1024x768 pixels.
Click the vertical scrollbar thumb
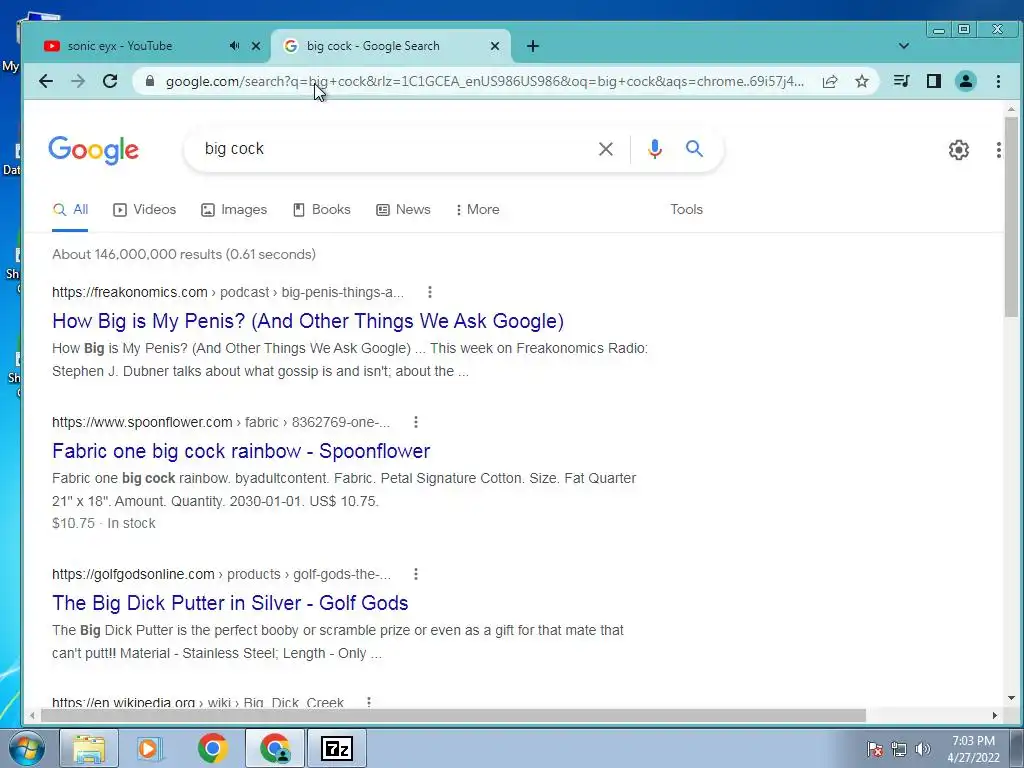click(x=1011, y=216)
